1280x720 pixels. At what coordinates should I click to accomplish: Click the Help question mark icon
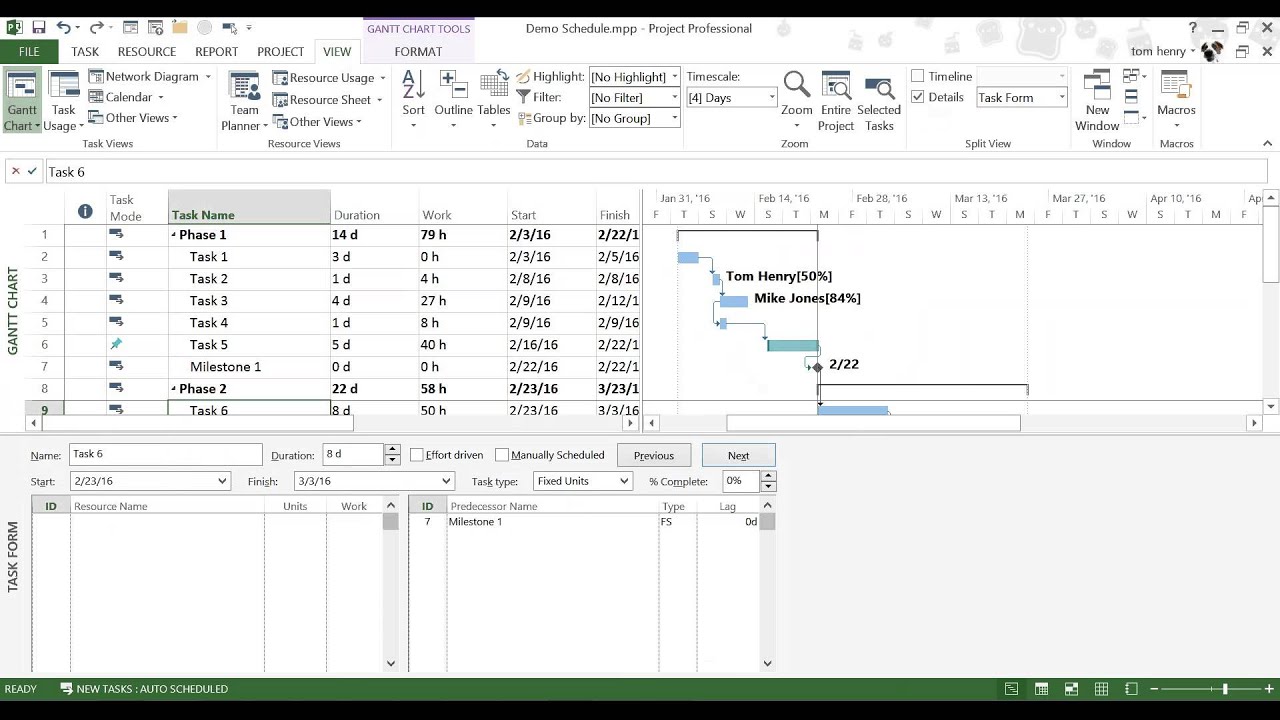point(1192,28)
